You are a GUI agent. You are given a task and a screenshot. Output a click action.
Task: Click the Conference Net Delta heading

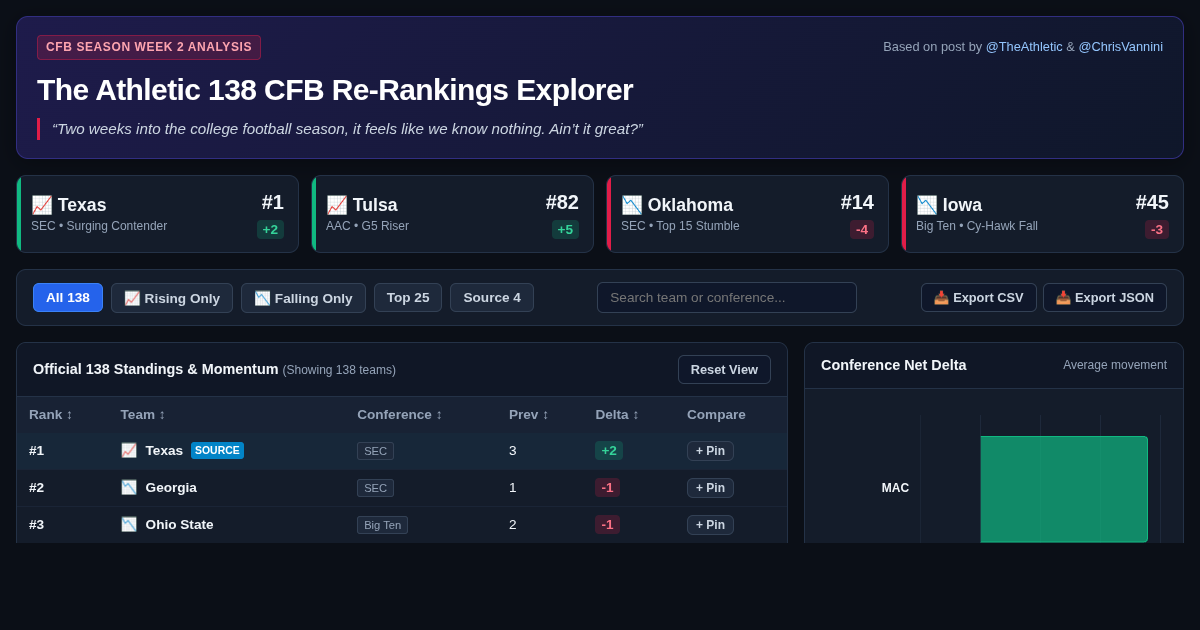pos(893,365)
